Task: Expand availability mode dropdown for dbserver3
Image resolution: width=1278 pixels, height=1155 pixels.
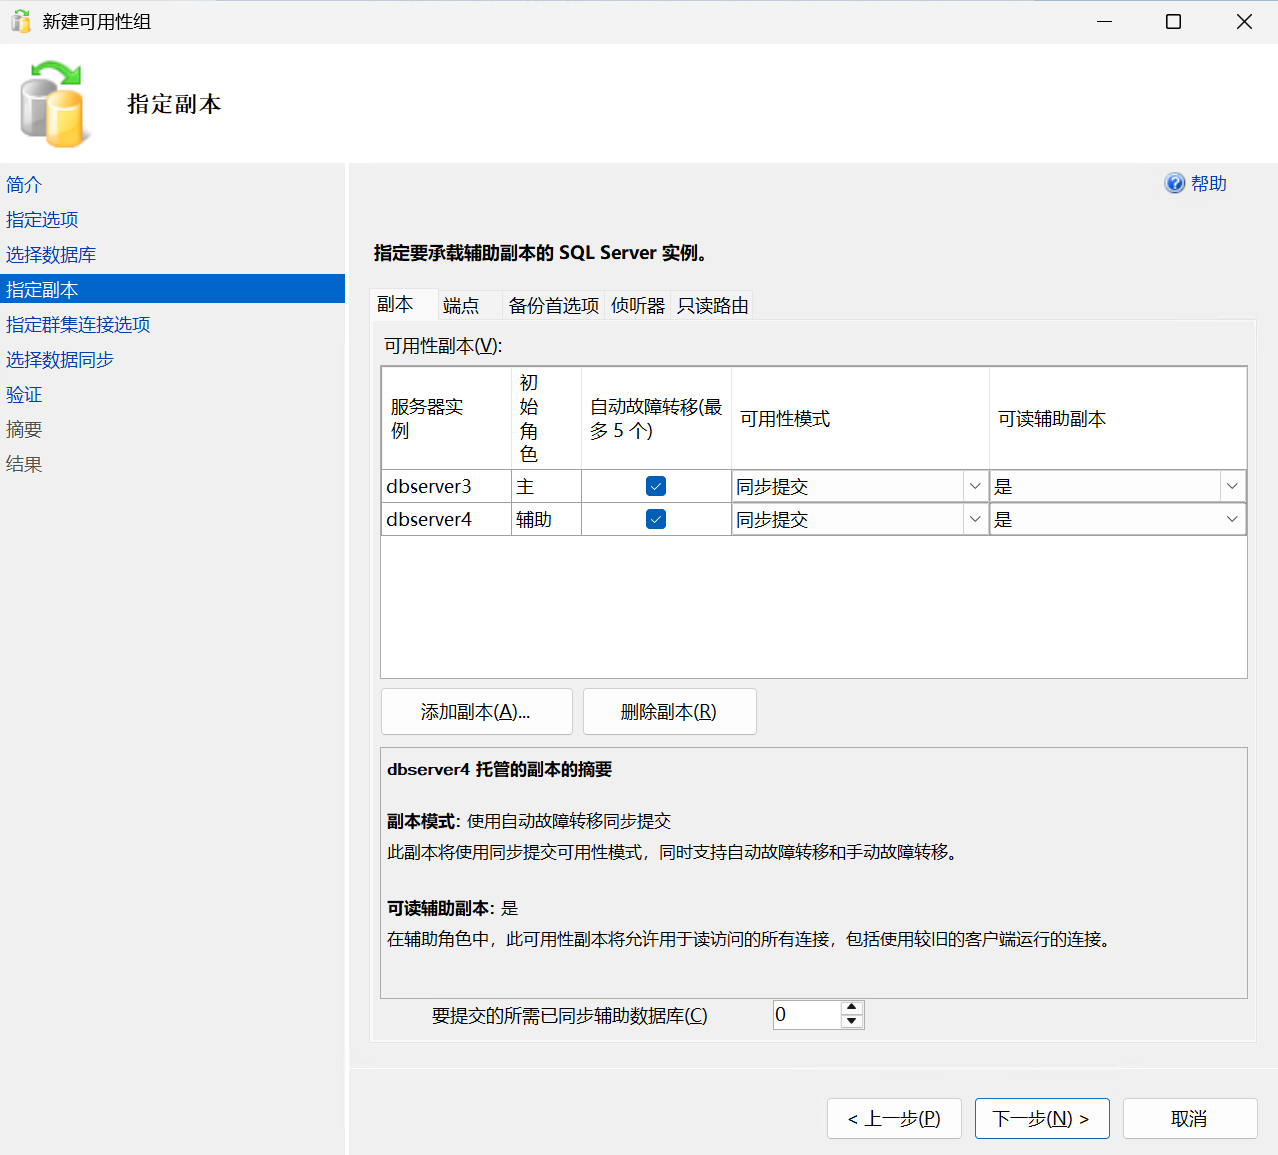Action: click(x=974, y=486)
